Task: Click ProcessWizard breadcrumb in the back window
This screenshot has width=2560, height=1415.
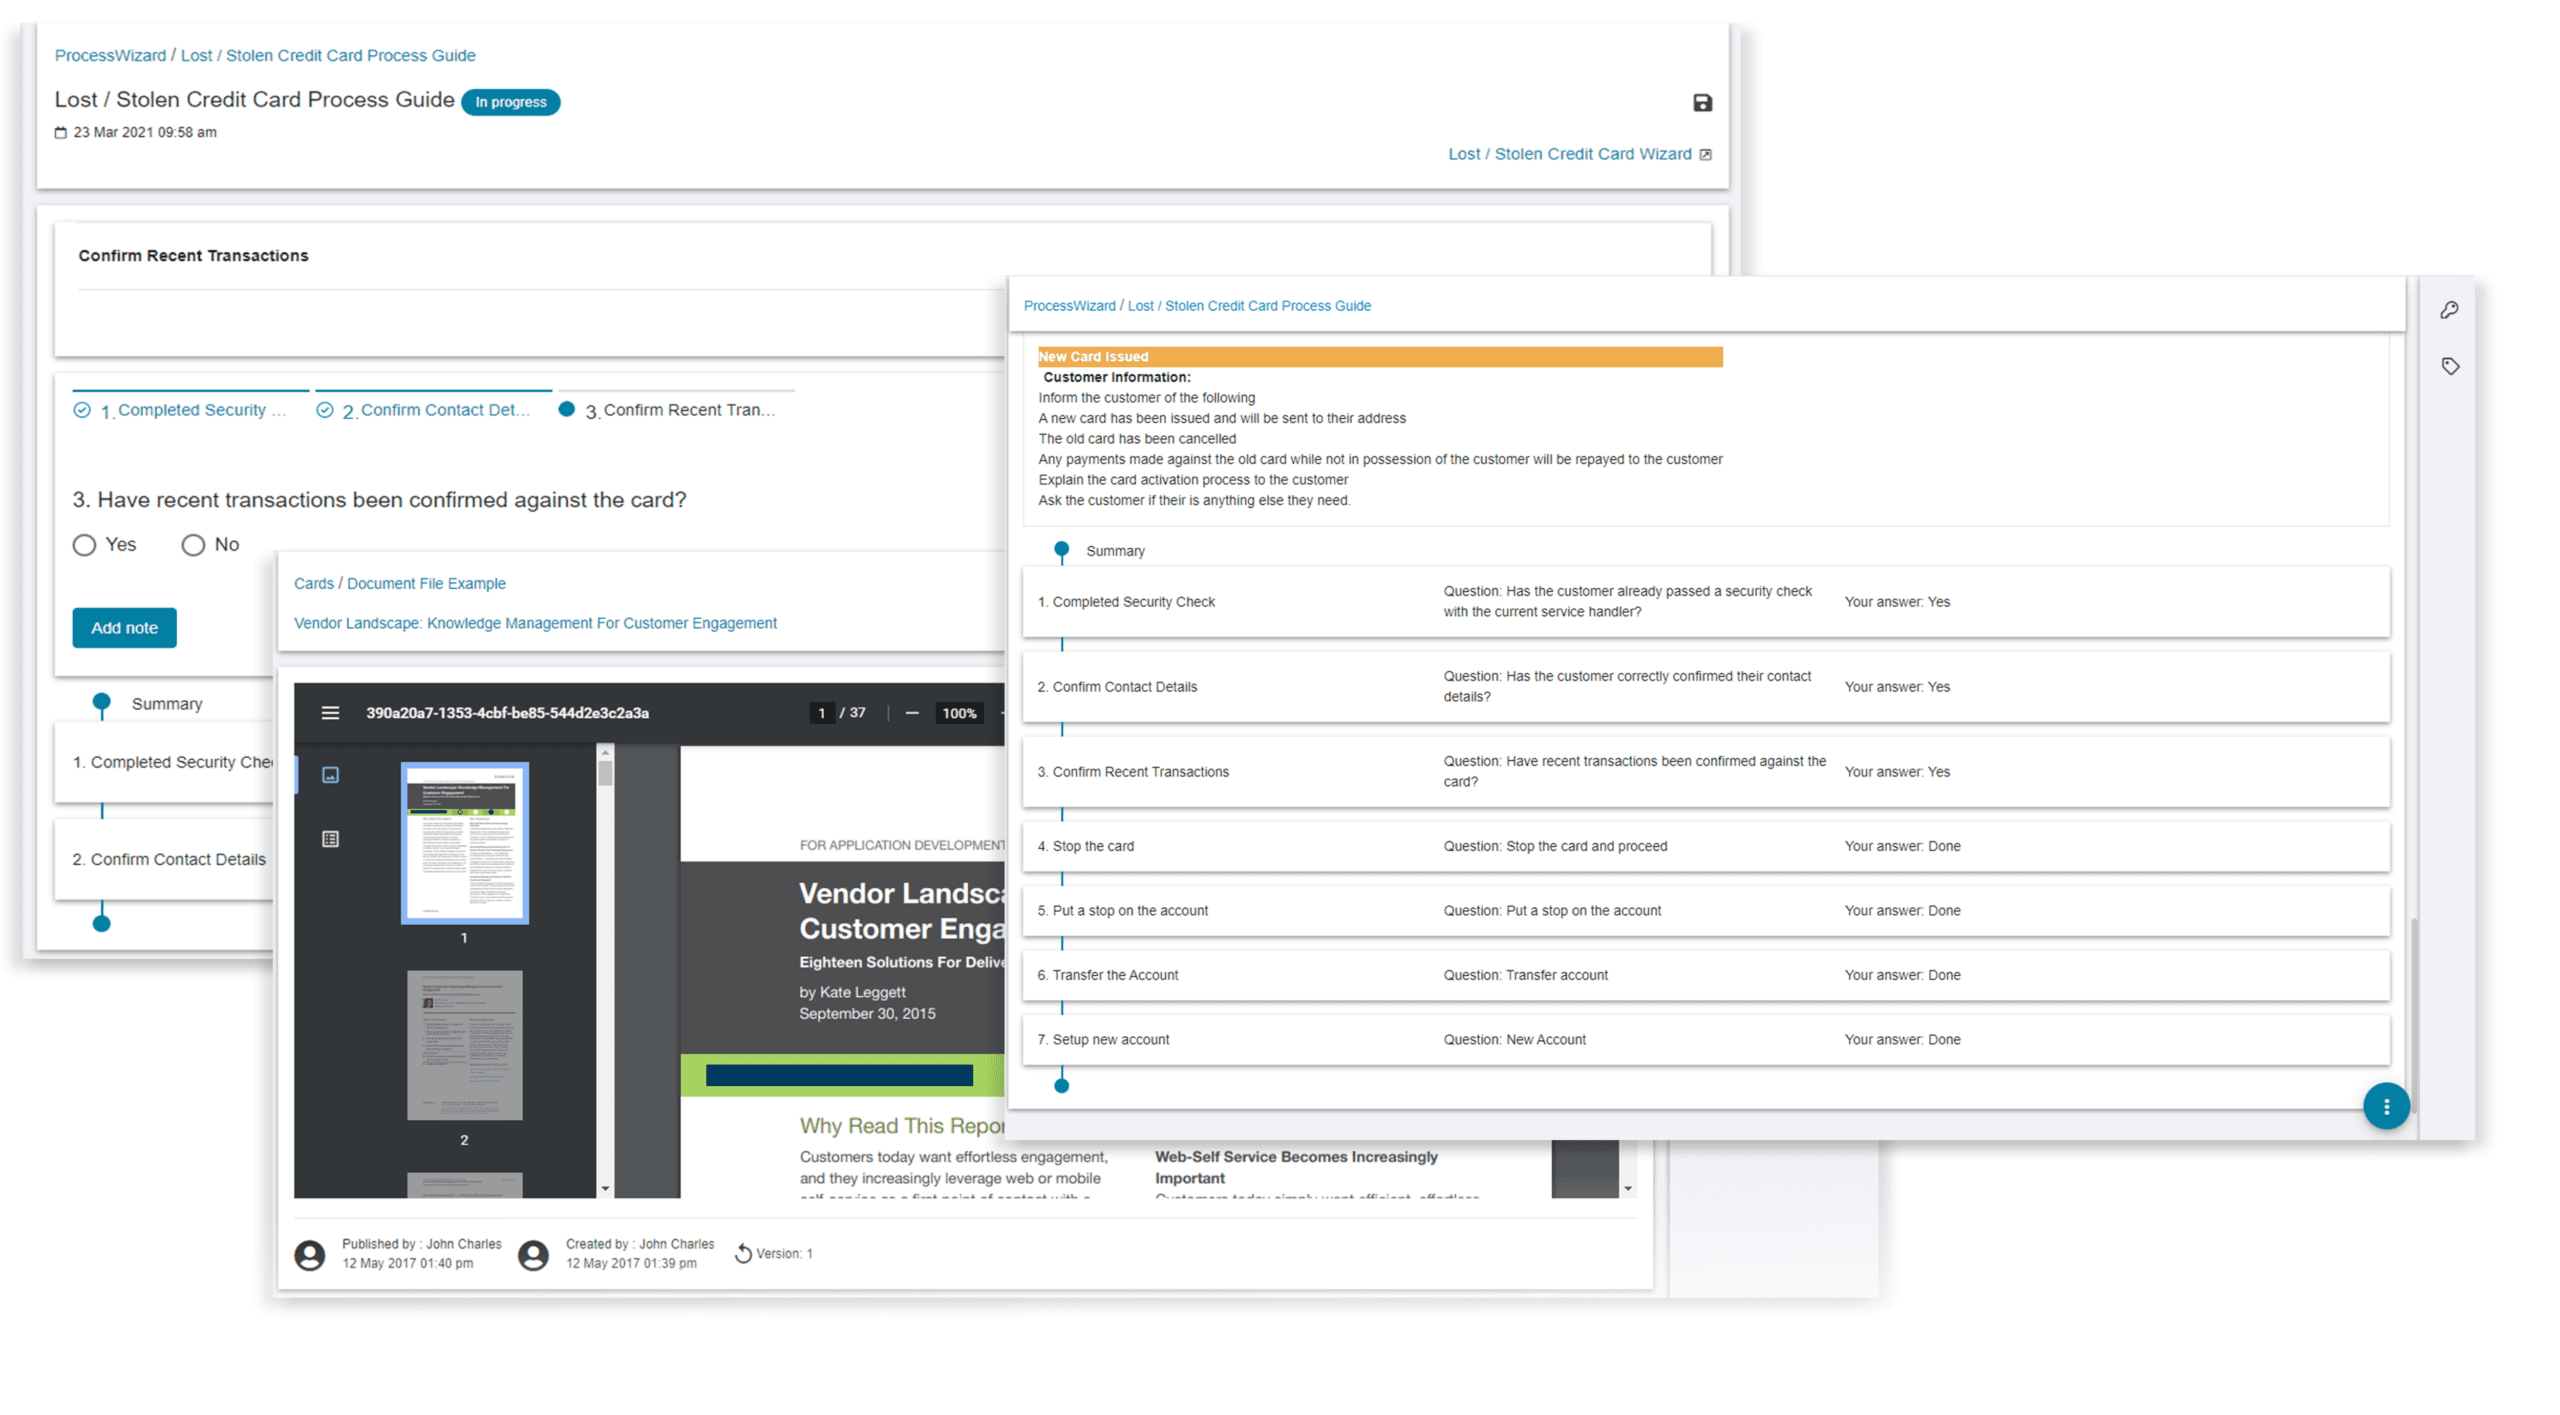Action: pos(110,55)
